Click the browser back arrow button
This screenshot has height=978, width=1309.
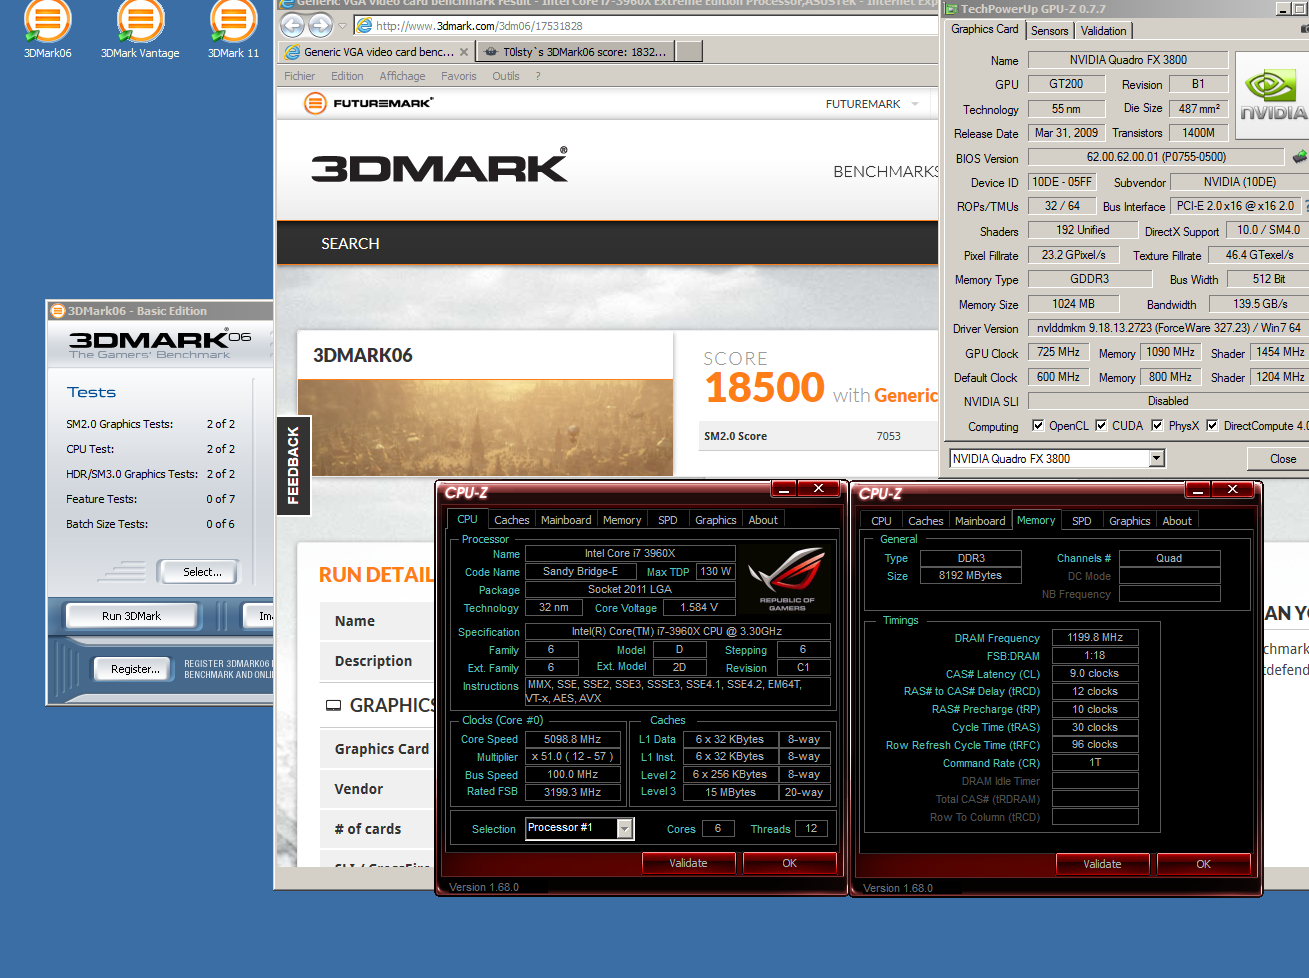pos(292,26)
